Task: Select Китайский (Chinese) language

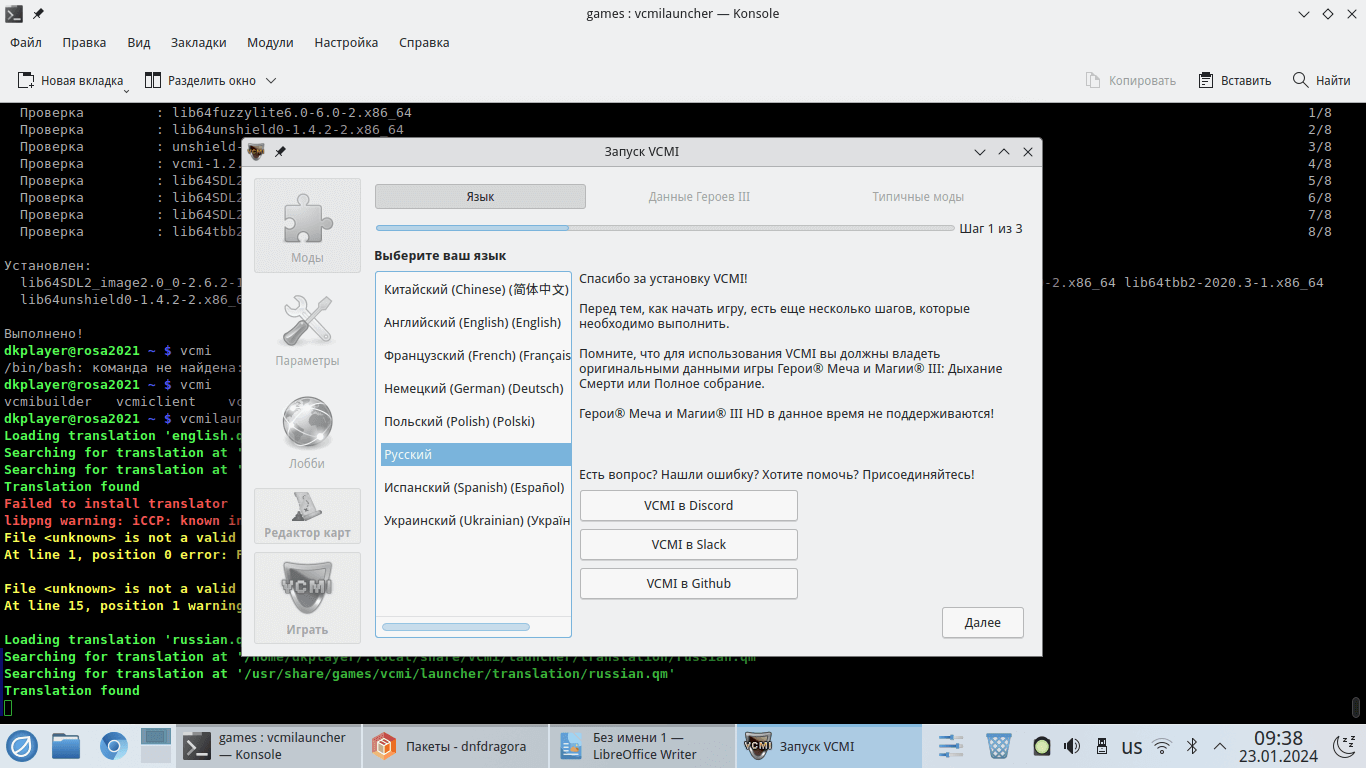Action: (476, 290)
